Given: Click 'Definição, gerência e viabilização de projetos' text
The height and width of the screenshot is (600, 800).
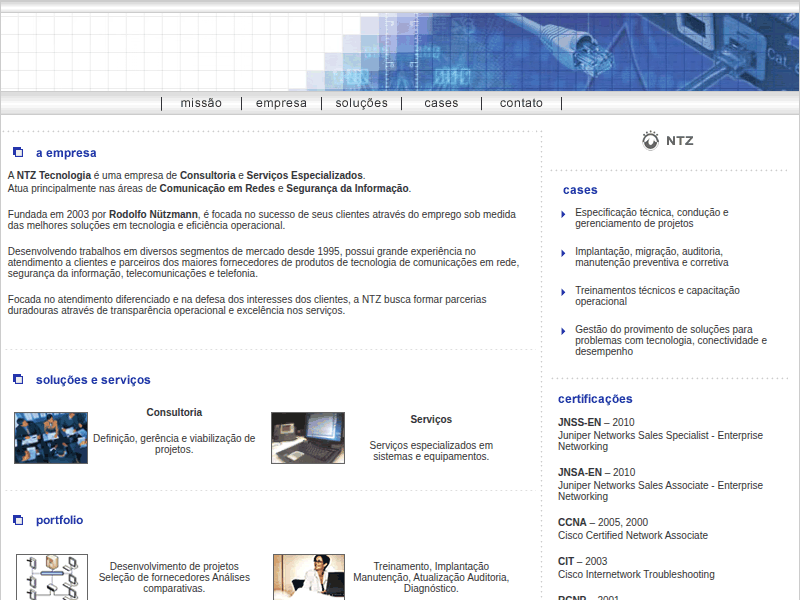Looking at the screenshot, I should (x=174, y=444).
